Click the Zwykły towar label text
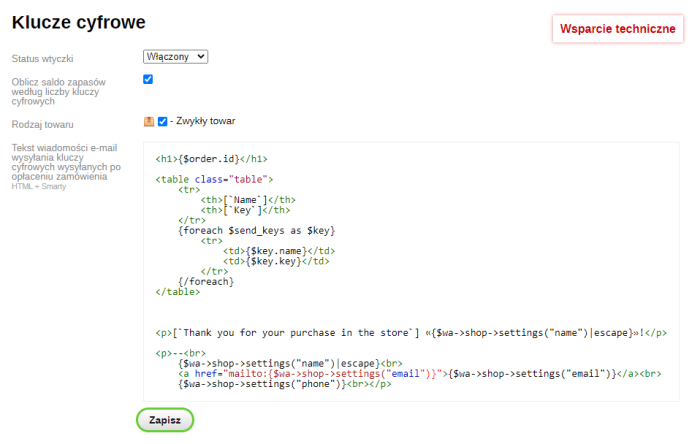This screenshot has width=700, height=444. [206, 122]
